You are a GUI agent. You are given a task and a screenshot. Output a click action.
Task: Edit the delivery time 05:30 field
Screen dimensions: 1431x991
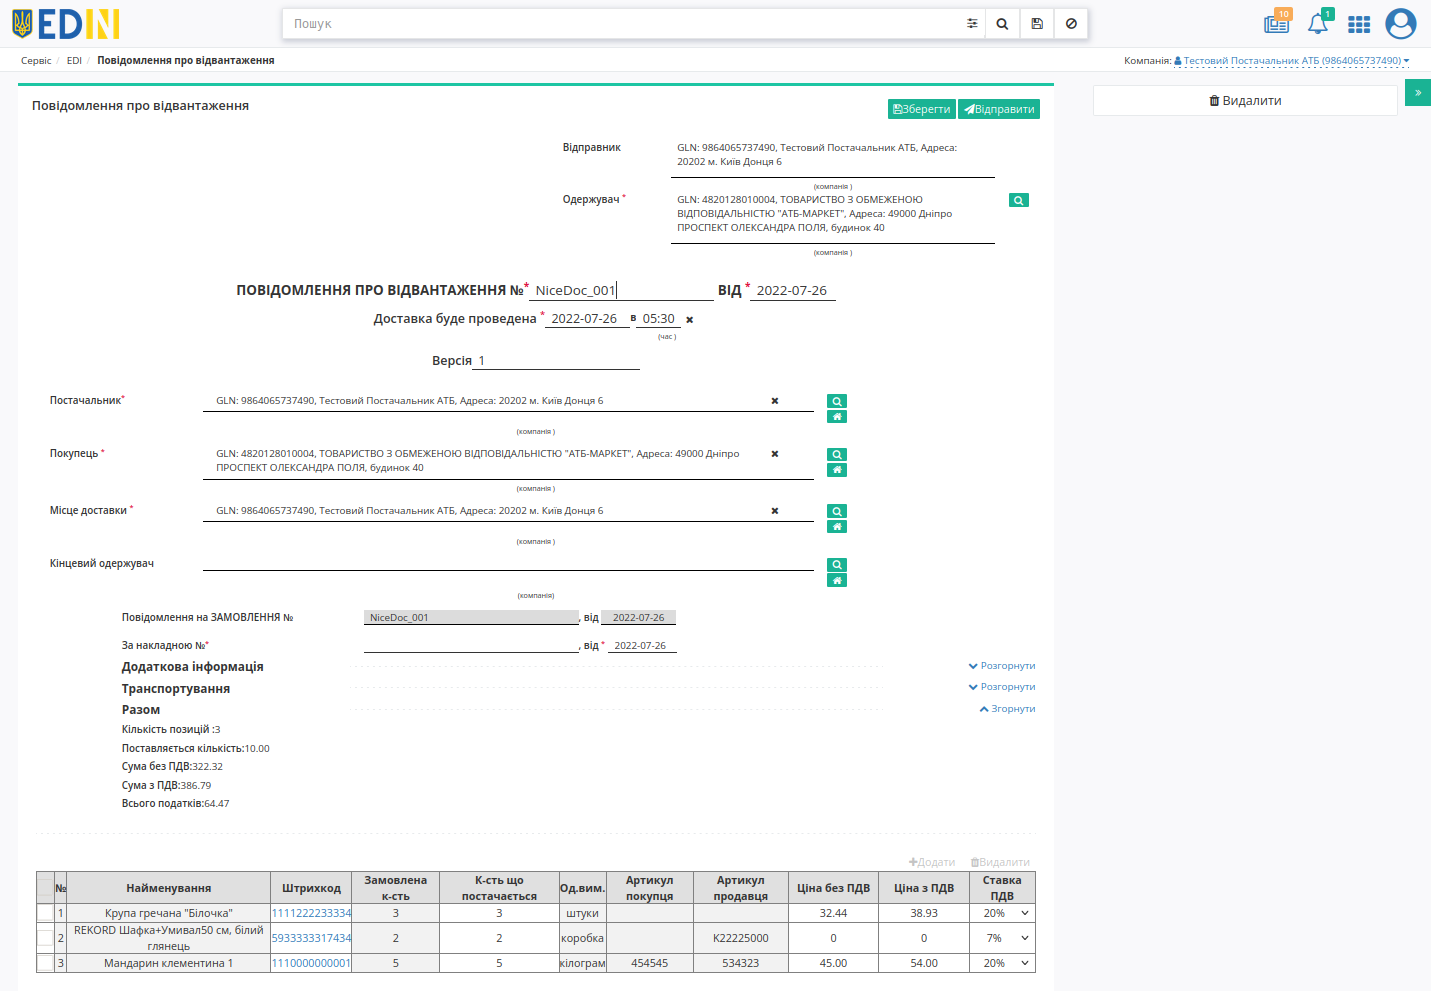click(x=659, y=319)
